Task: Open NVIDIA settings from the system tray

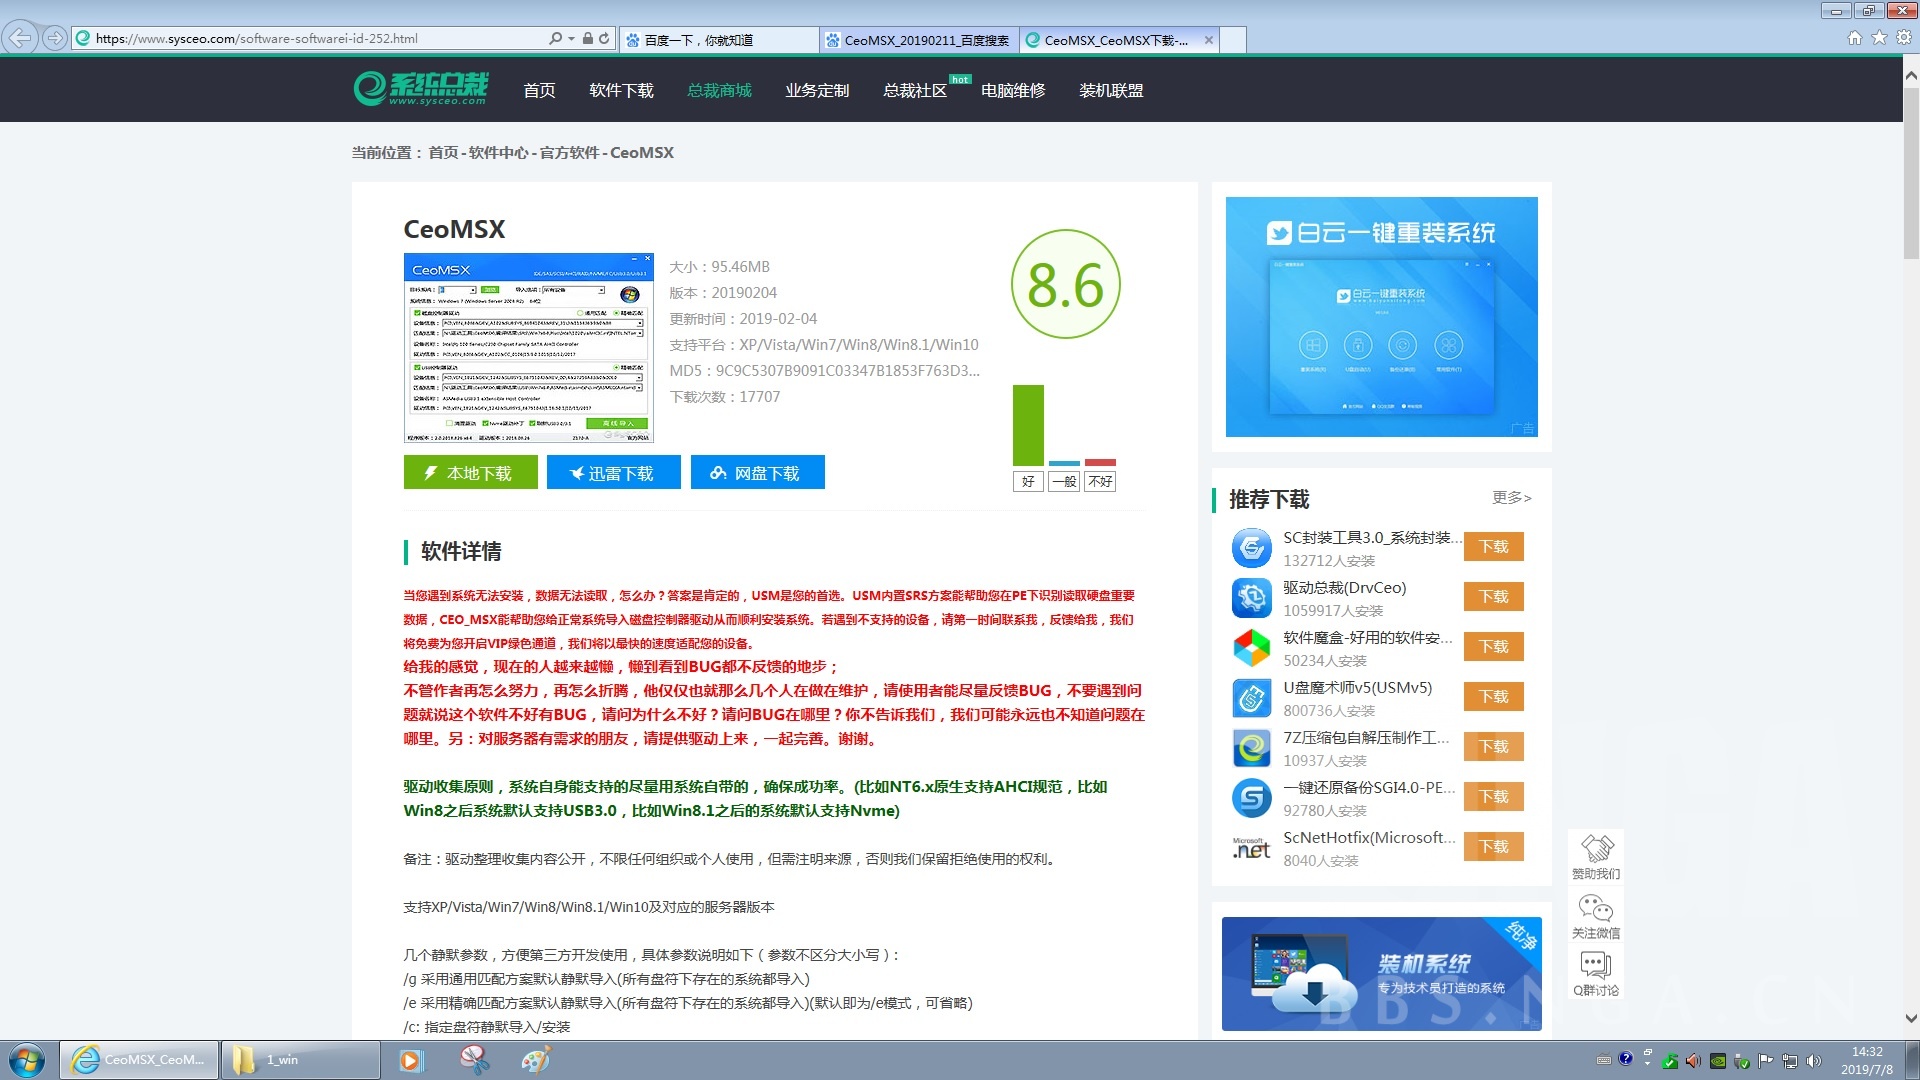Action: tap(1718, 1060)
